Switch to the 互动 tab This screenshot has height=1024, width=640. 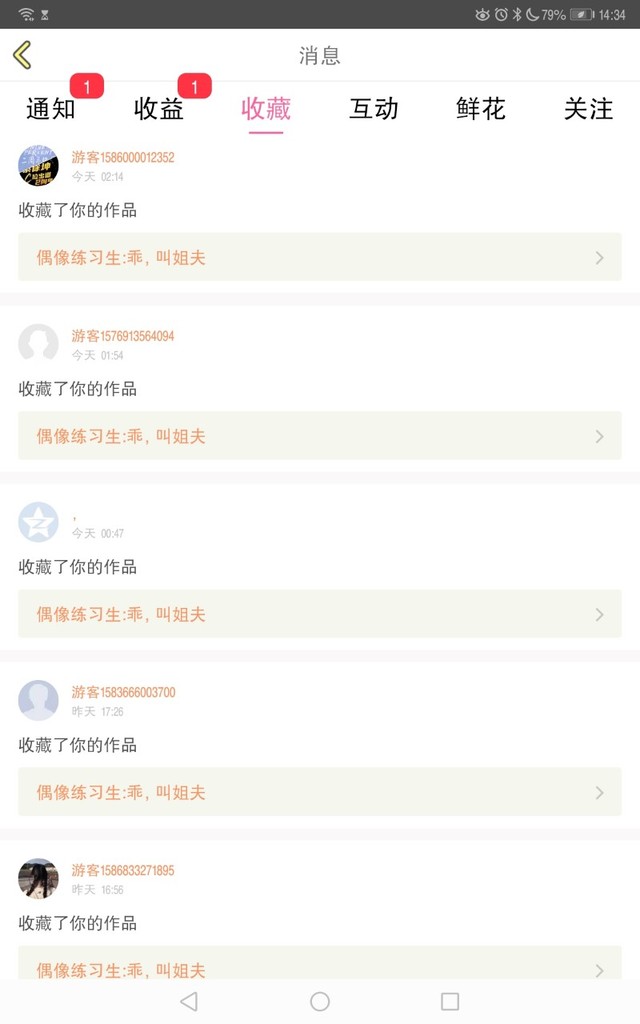pos(374,108)
